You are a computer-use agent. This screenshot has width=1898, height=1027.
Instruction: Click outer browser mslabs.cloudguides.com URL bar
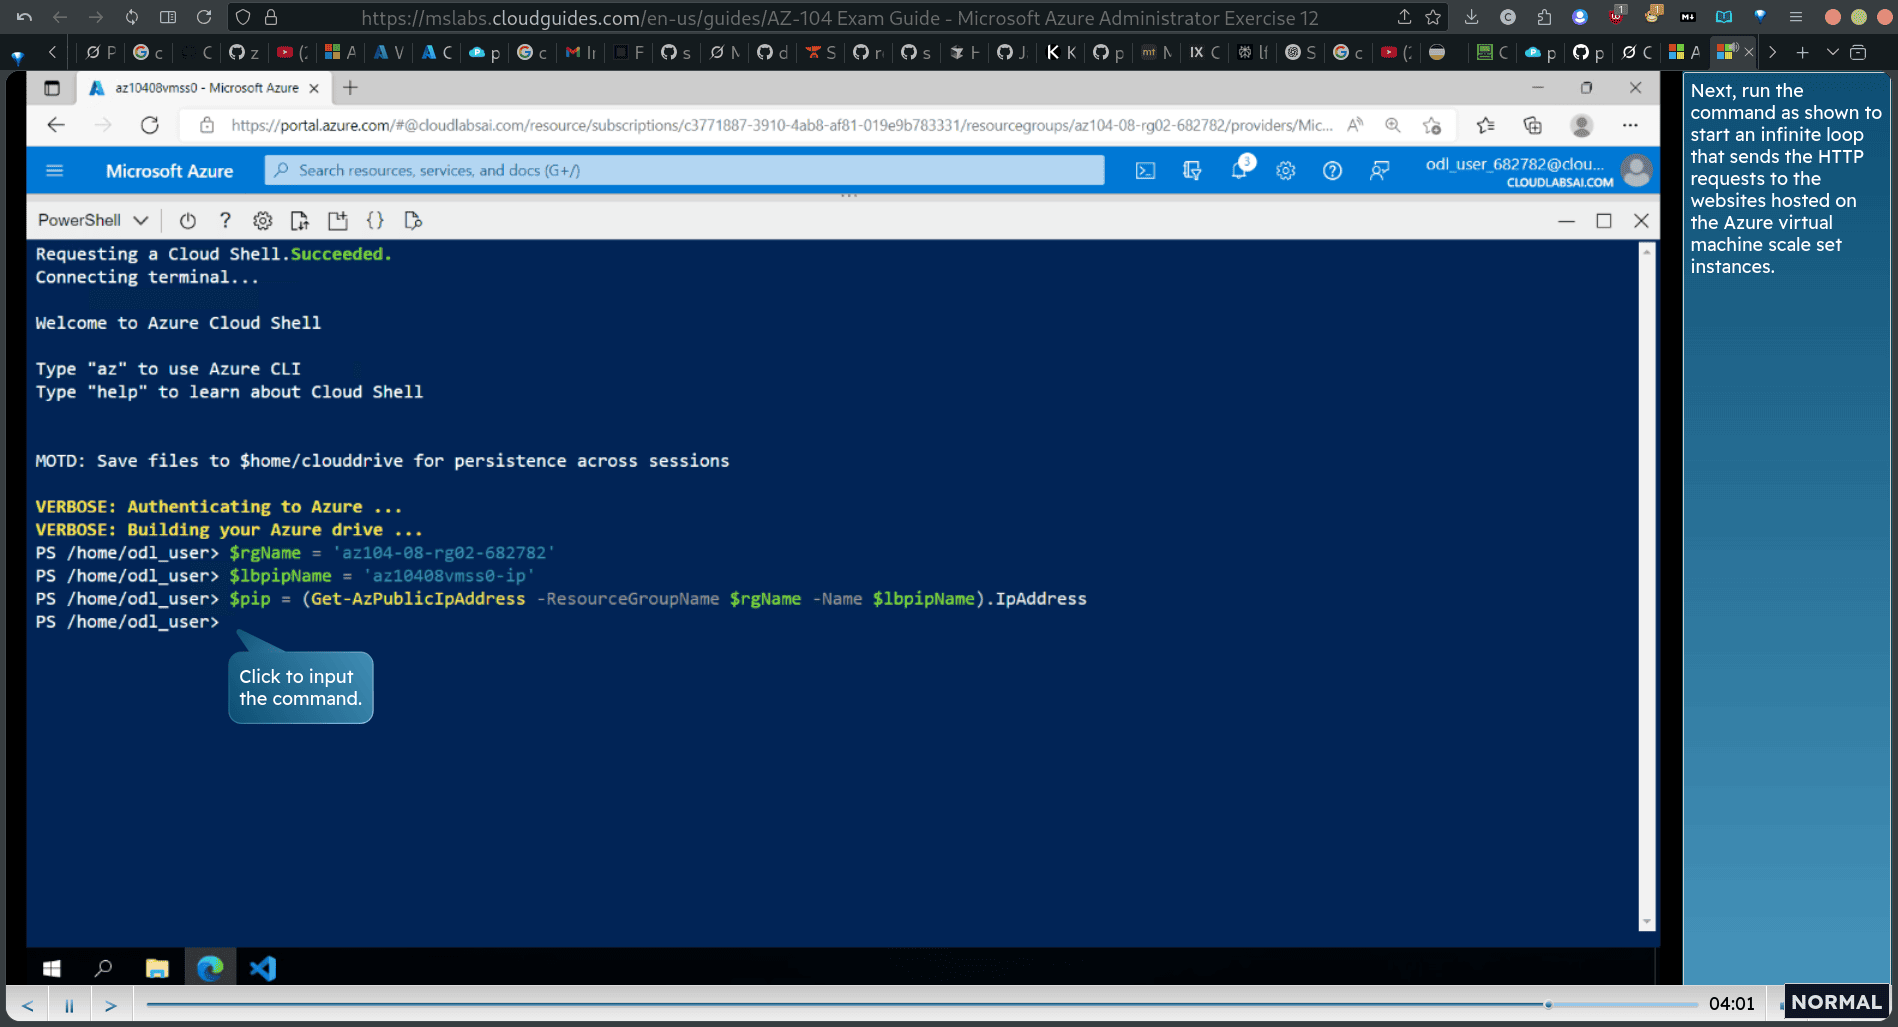point(840,17)
